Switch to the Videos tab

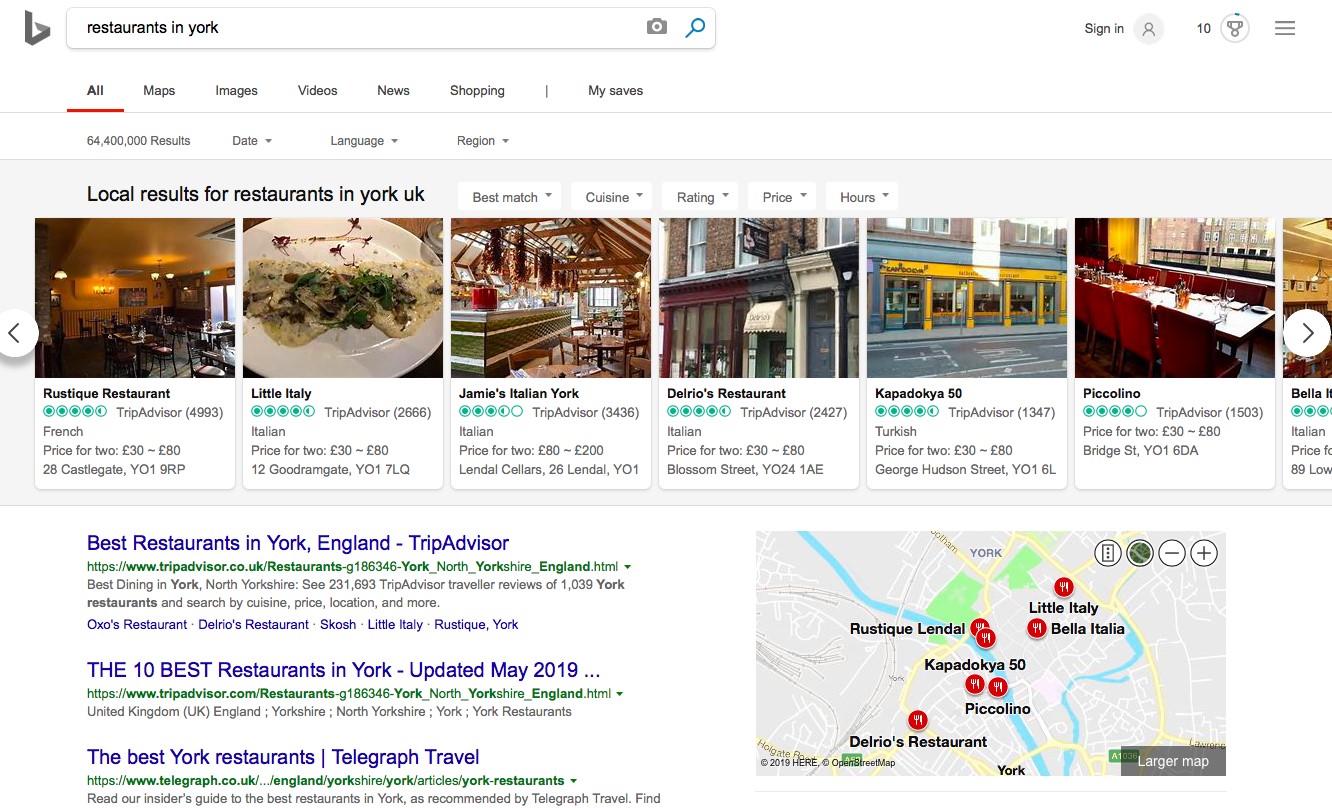pyautogui.click(x=318, y=90)
